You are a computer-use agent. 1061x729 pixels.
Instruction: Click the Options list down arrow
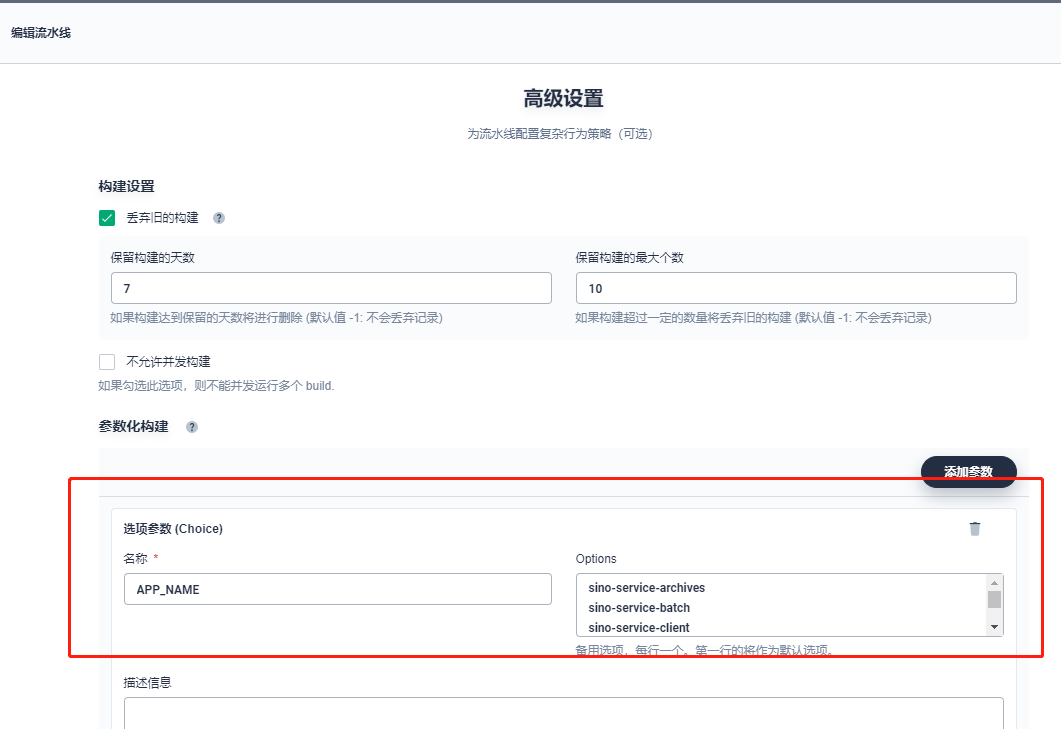coord(994,627)
